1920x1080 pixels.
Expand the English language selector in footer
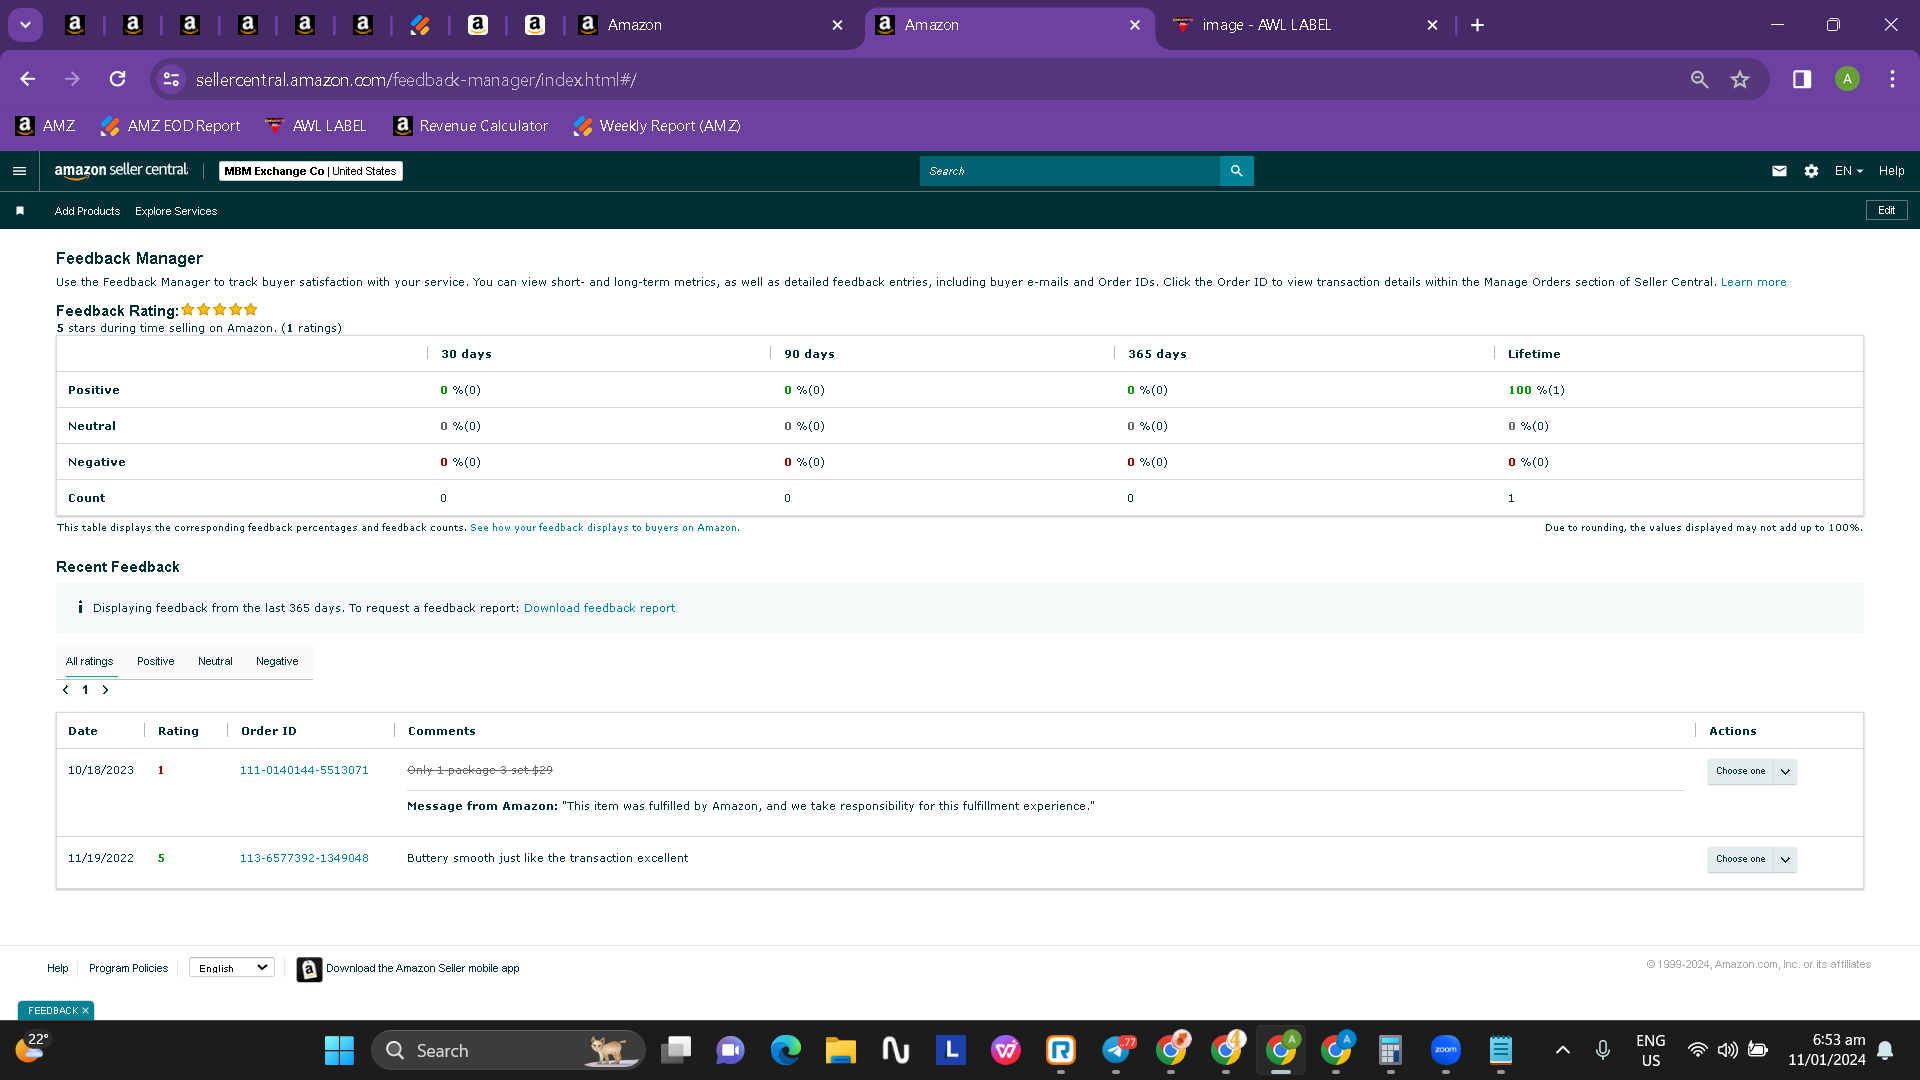[x=232, y=968]
